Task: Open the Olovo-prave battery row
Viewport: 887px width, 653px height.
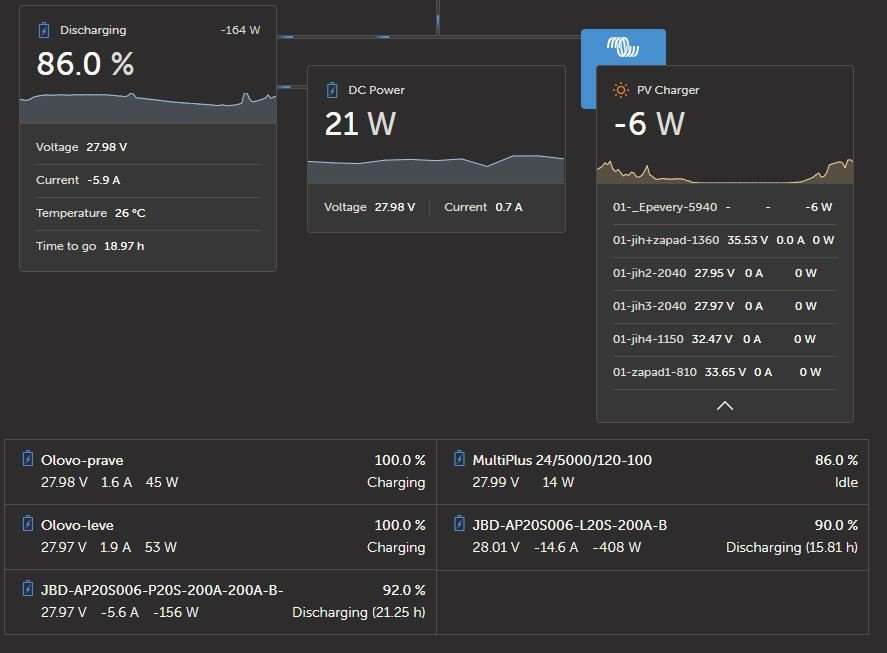Action: click(x=221, y=472)
